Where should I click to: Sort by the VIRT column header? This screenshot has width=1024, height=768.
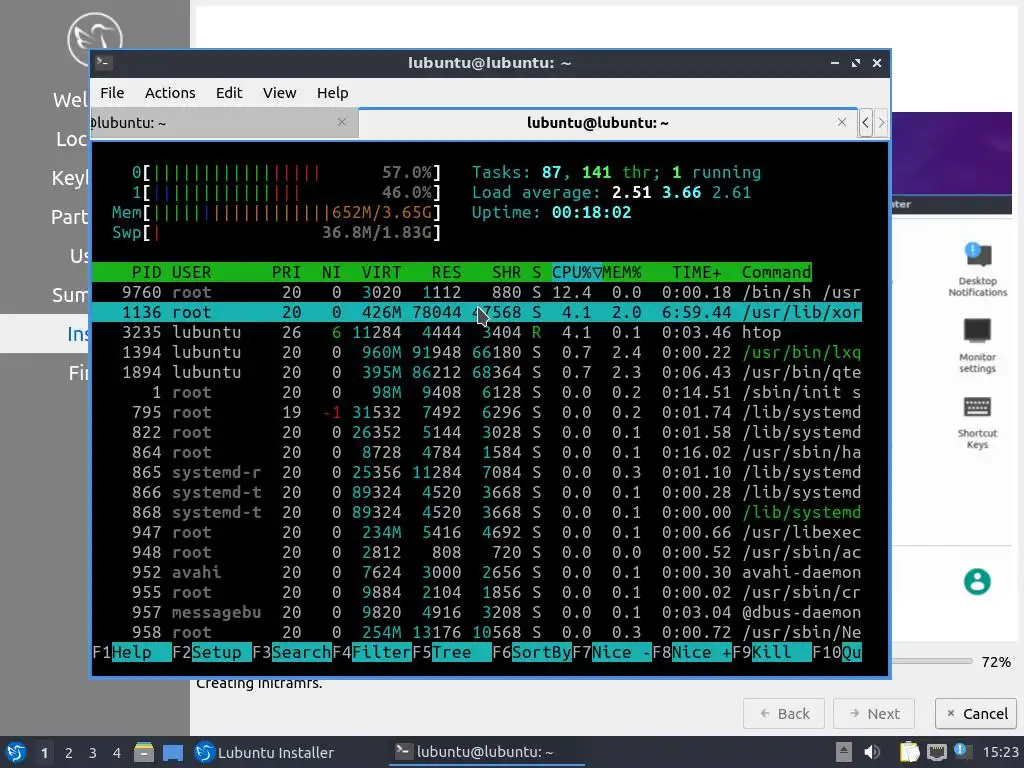click(x=381, y=272)
